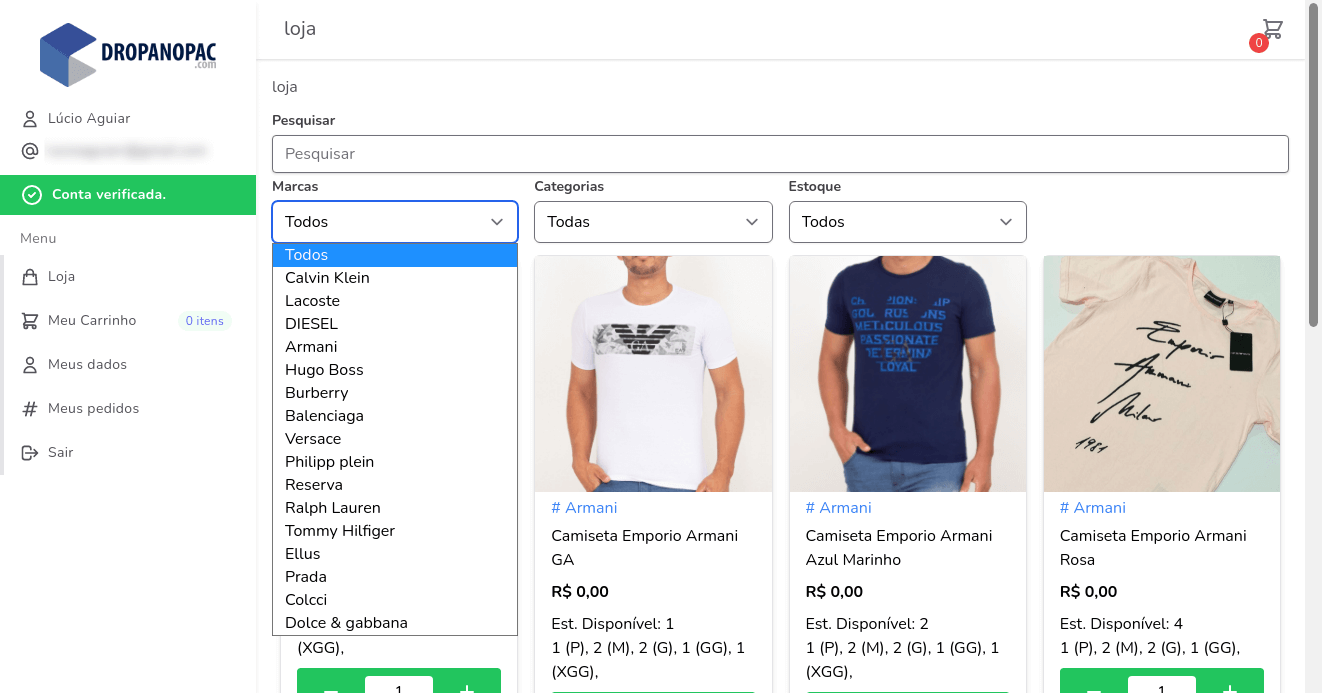Screen dimensions: 1322x693
Task: Select Dolce & gabbana from brand list
Action: click(x=395, y=623)
